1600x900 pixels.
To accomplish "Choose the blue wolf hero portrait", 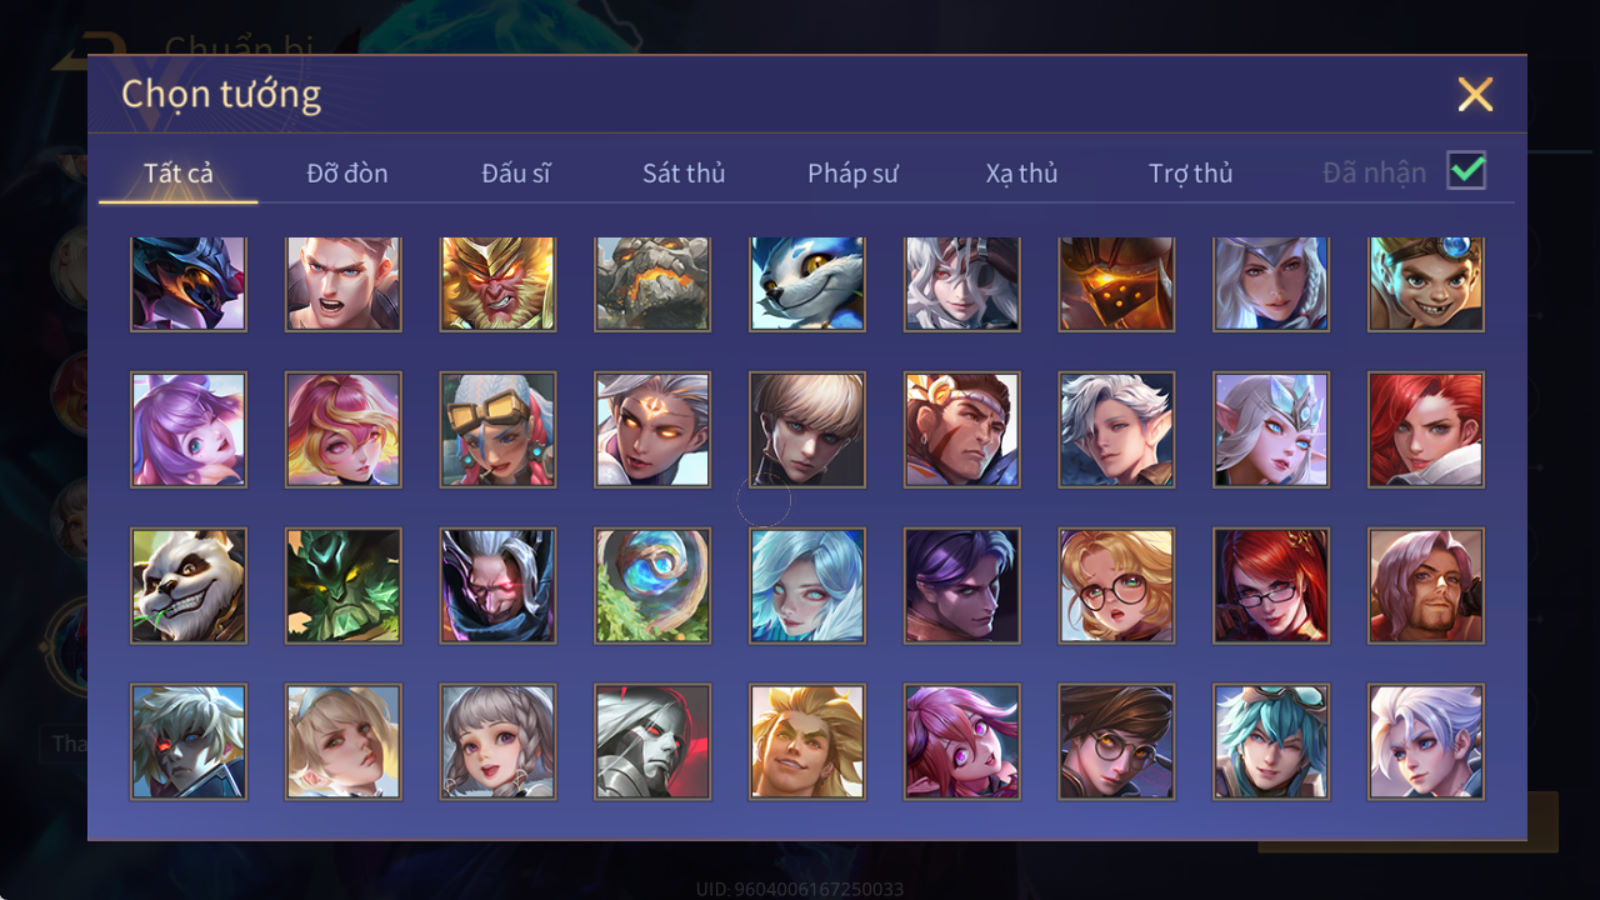I will (x=807, y=284).
